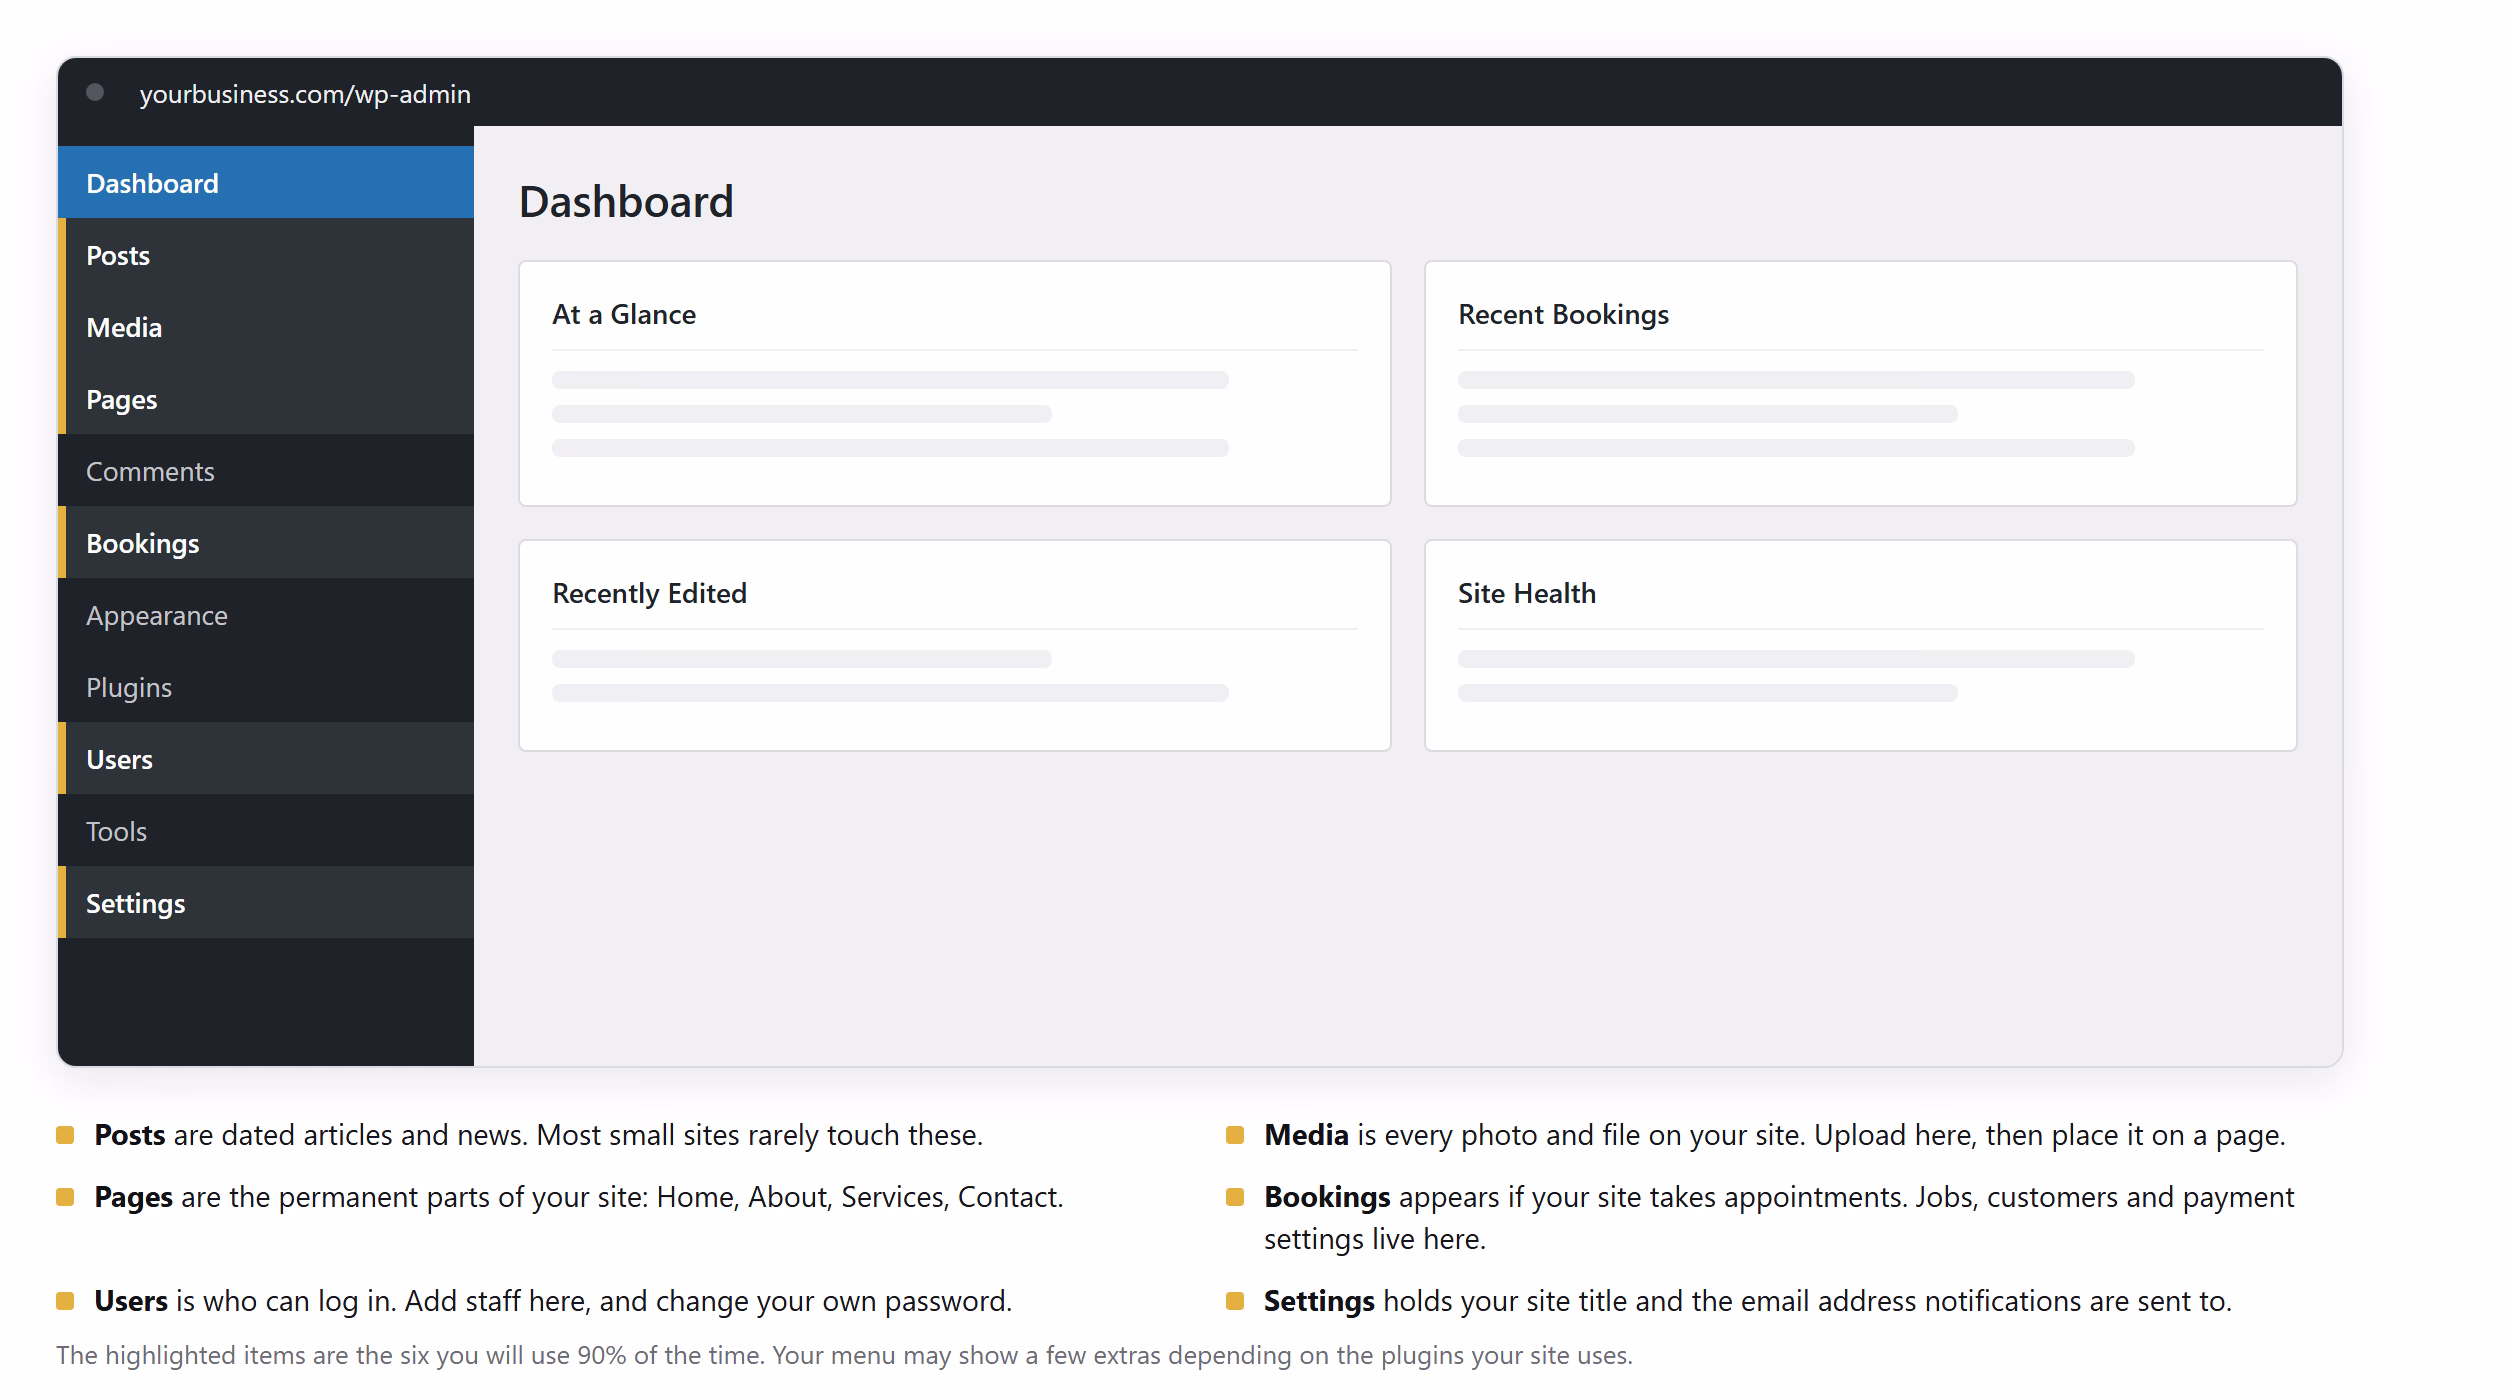Click the yellow bullet beside the Settings description
2512x1400 pixels.
point(1235,1301)
